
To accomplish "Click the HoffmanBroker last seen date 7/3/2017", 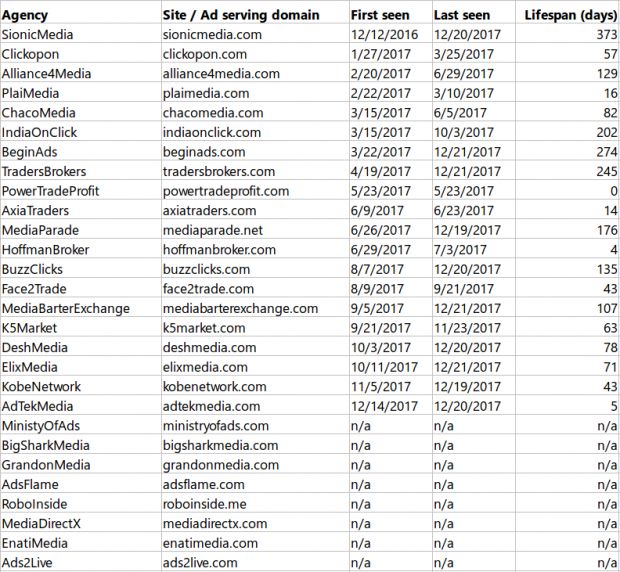I will pyautogui.click(x=474, y=250).
